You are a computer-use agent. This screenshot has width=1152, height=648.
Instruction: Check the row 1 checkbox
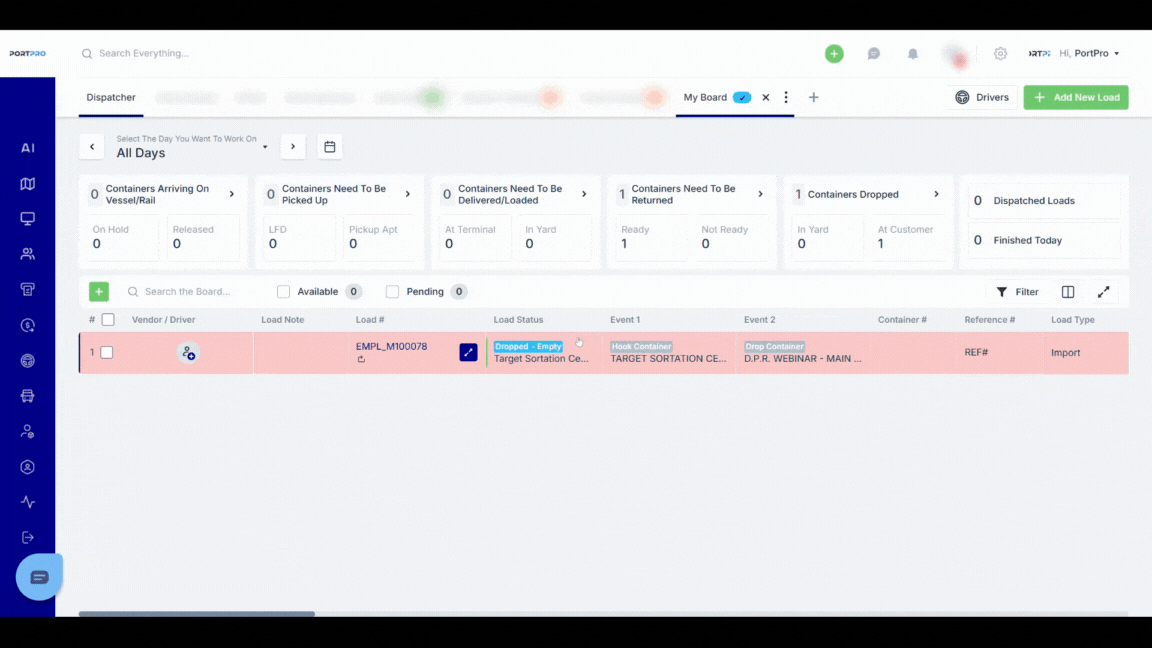[x=107, y=353]
